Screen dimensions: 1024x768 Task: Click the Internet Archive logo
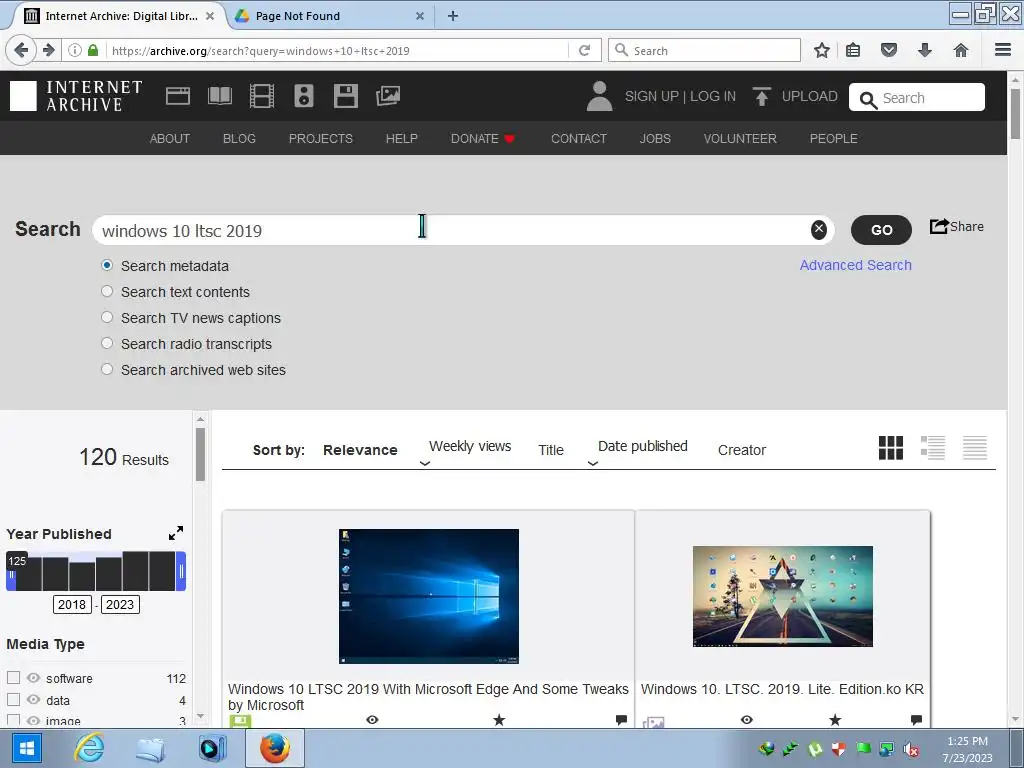coord(76,96)
